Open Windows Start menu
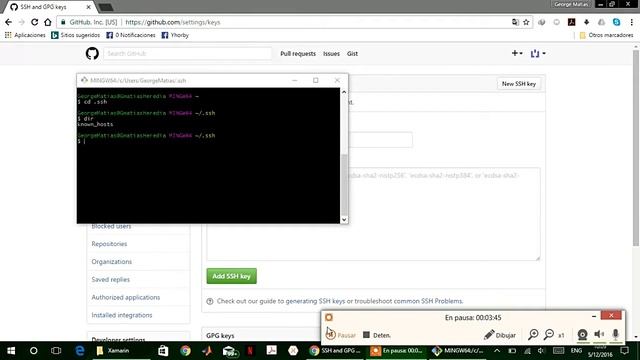640x360 pixels. [11, 351]
